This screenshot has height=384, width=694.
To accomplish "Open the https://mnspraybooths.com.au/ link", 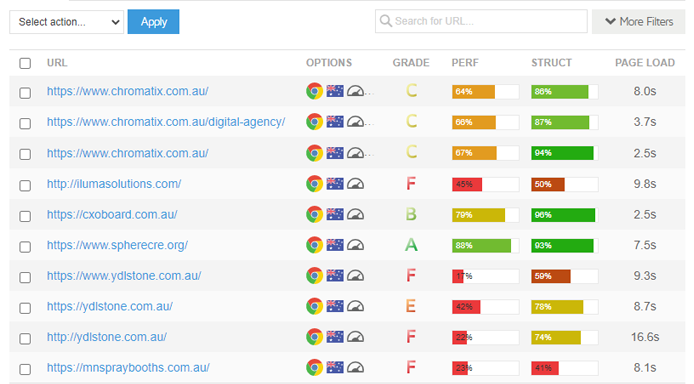I will click(128, 368).
